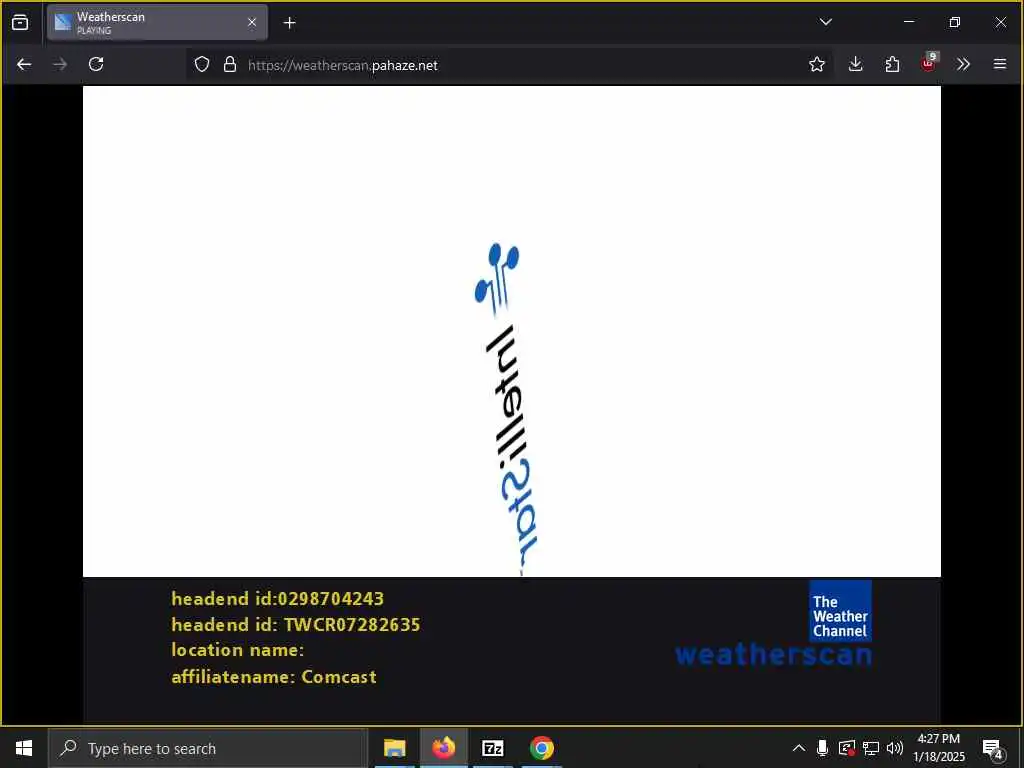
Task: Minimize the Firefox window
Action: click(x=909, y=22)
